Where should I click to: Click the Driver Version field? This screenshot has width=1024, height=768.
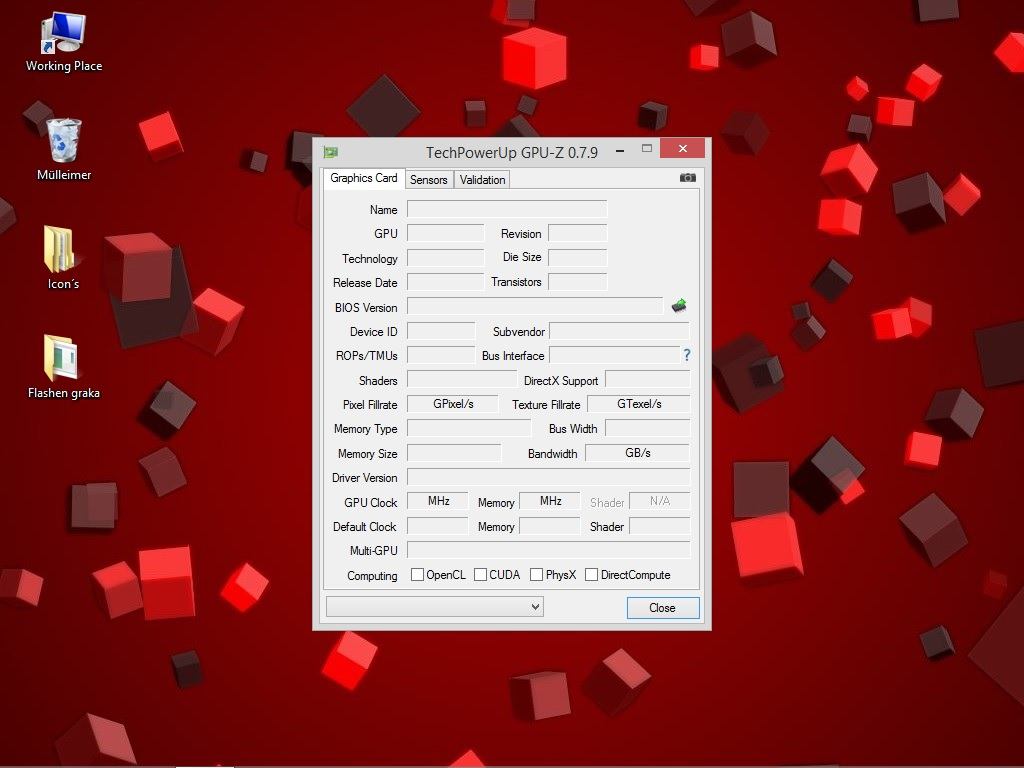coord(548,477)
